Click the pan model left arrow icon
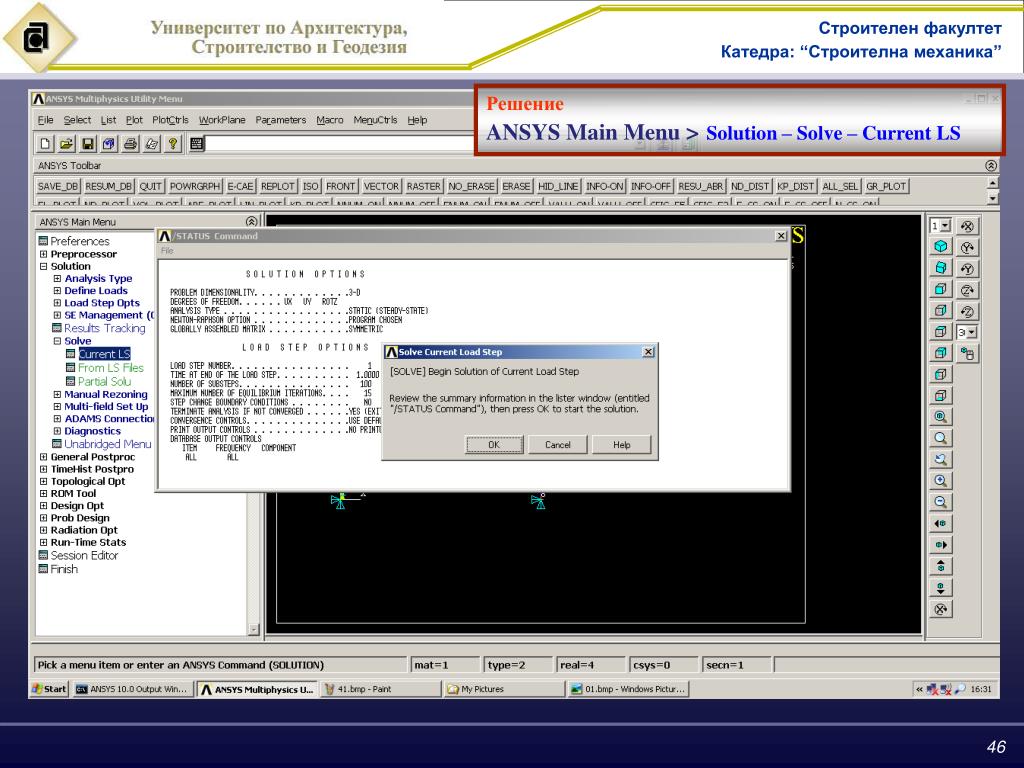Viewport: 1024px width, 768px height. pyautogui.click(x=940, y=524)
